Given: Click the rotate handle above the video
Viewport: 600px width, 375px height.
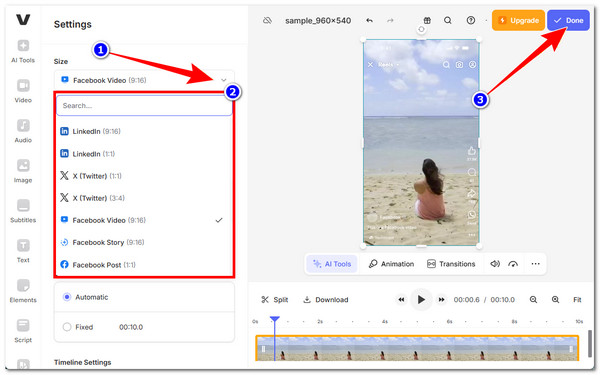Looking at the screenshot, I should 421,29.
